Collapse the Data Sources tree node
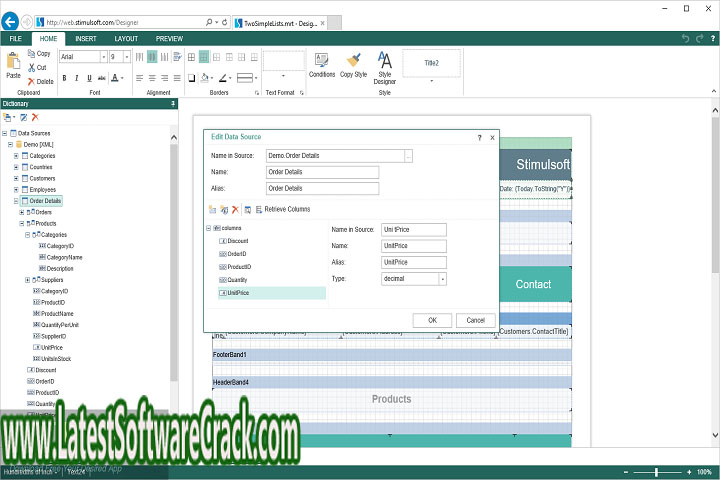The width and height of the screenshot is (720, 480). (5, 133)
